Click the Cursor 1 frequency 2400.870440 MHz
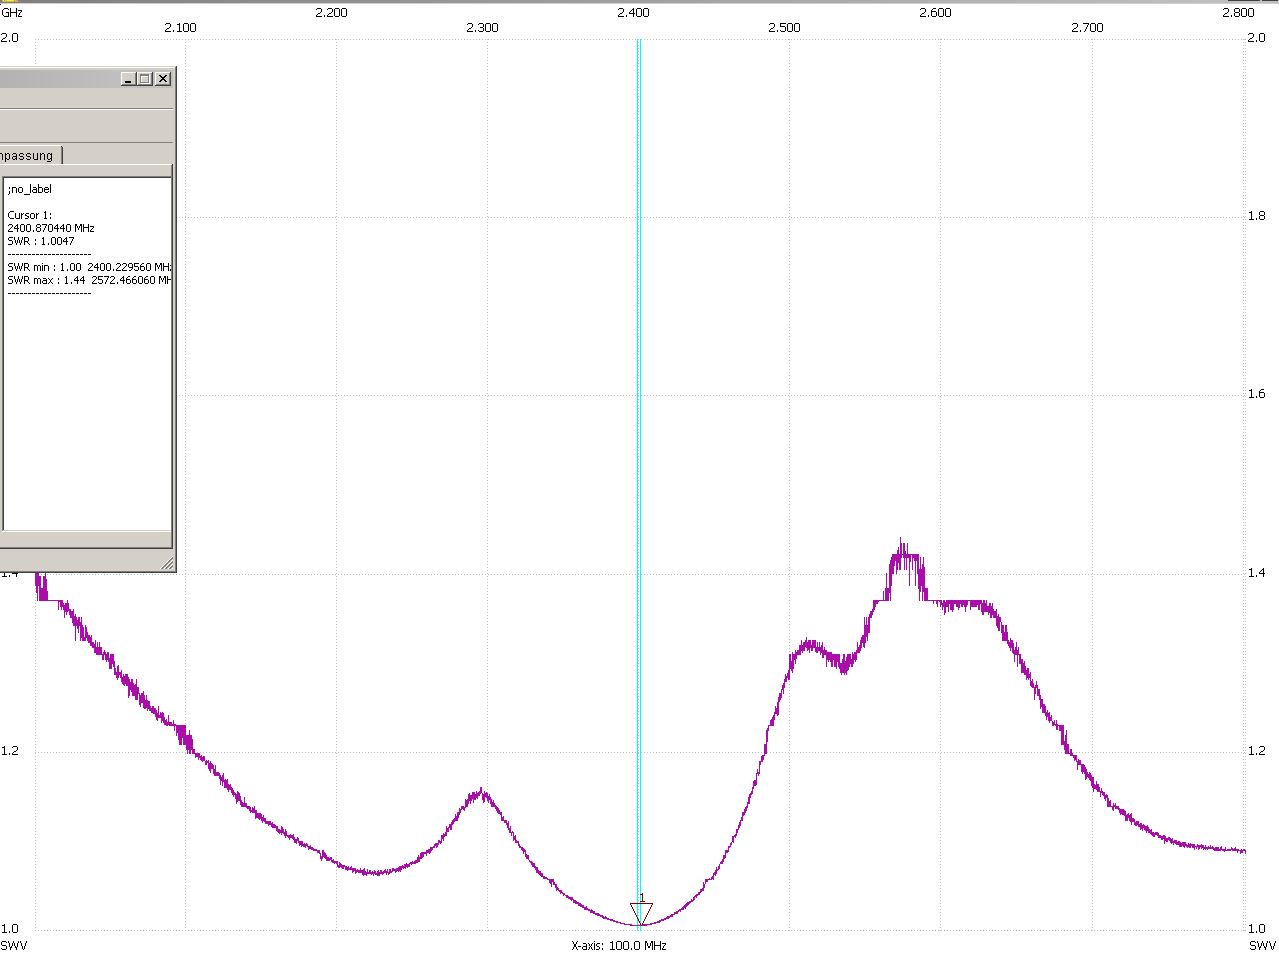Viewport: 1279px width, 959px height. [51, 228]
